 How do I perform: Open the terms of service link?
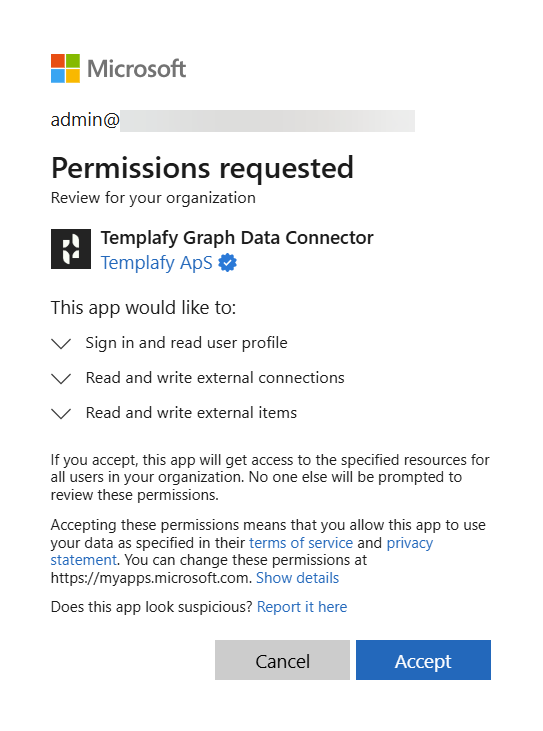(301, 543)
